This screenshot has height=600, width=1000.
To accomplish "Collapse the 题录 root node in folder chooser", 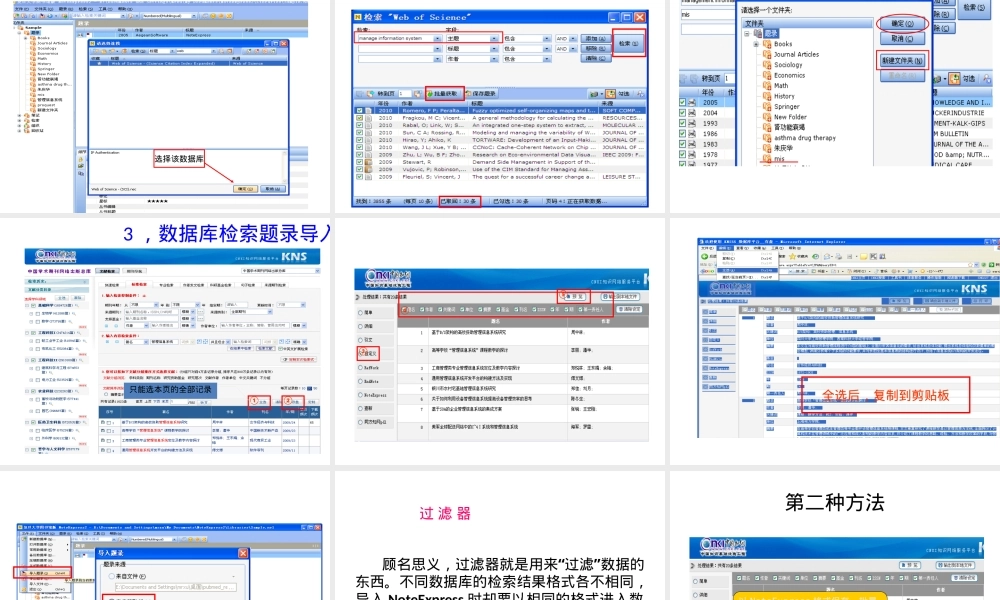I will pyautogui.click(x=747, y=33).
